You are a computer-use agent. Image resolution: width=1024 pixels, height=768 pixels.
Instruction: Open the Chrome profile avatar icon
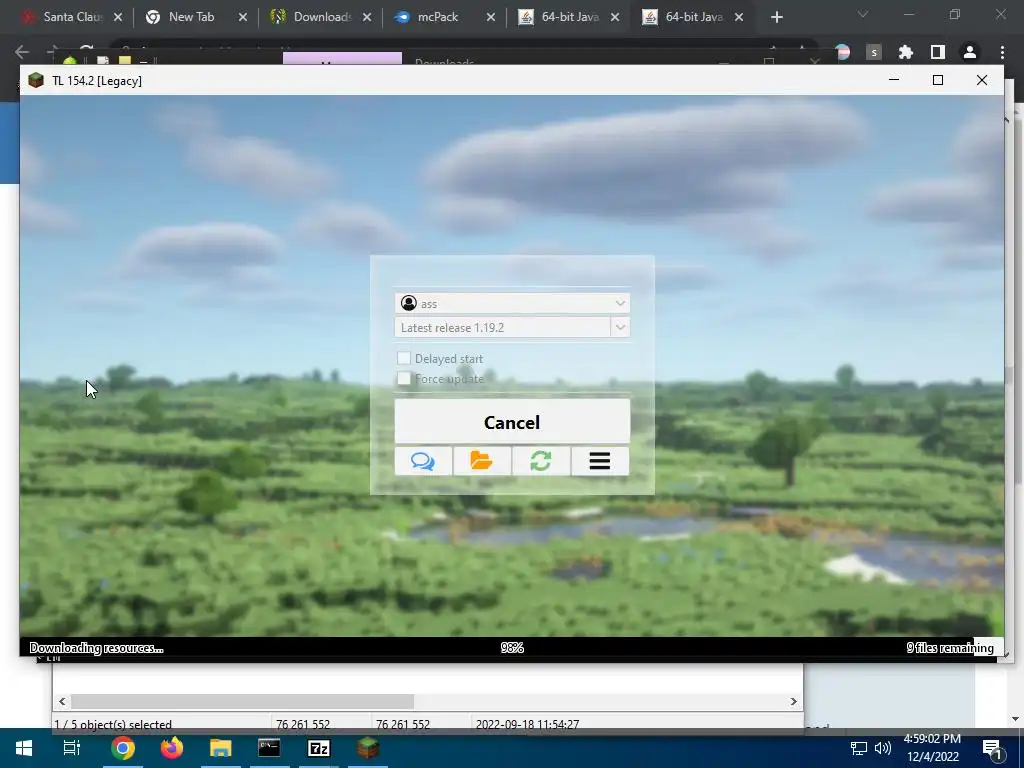pyautogui.click(x=970, y=52)
